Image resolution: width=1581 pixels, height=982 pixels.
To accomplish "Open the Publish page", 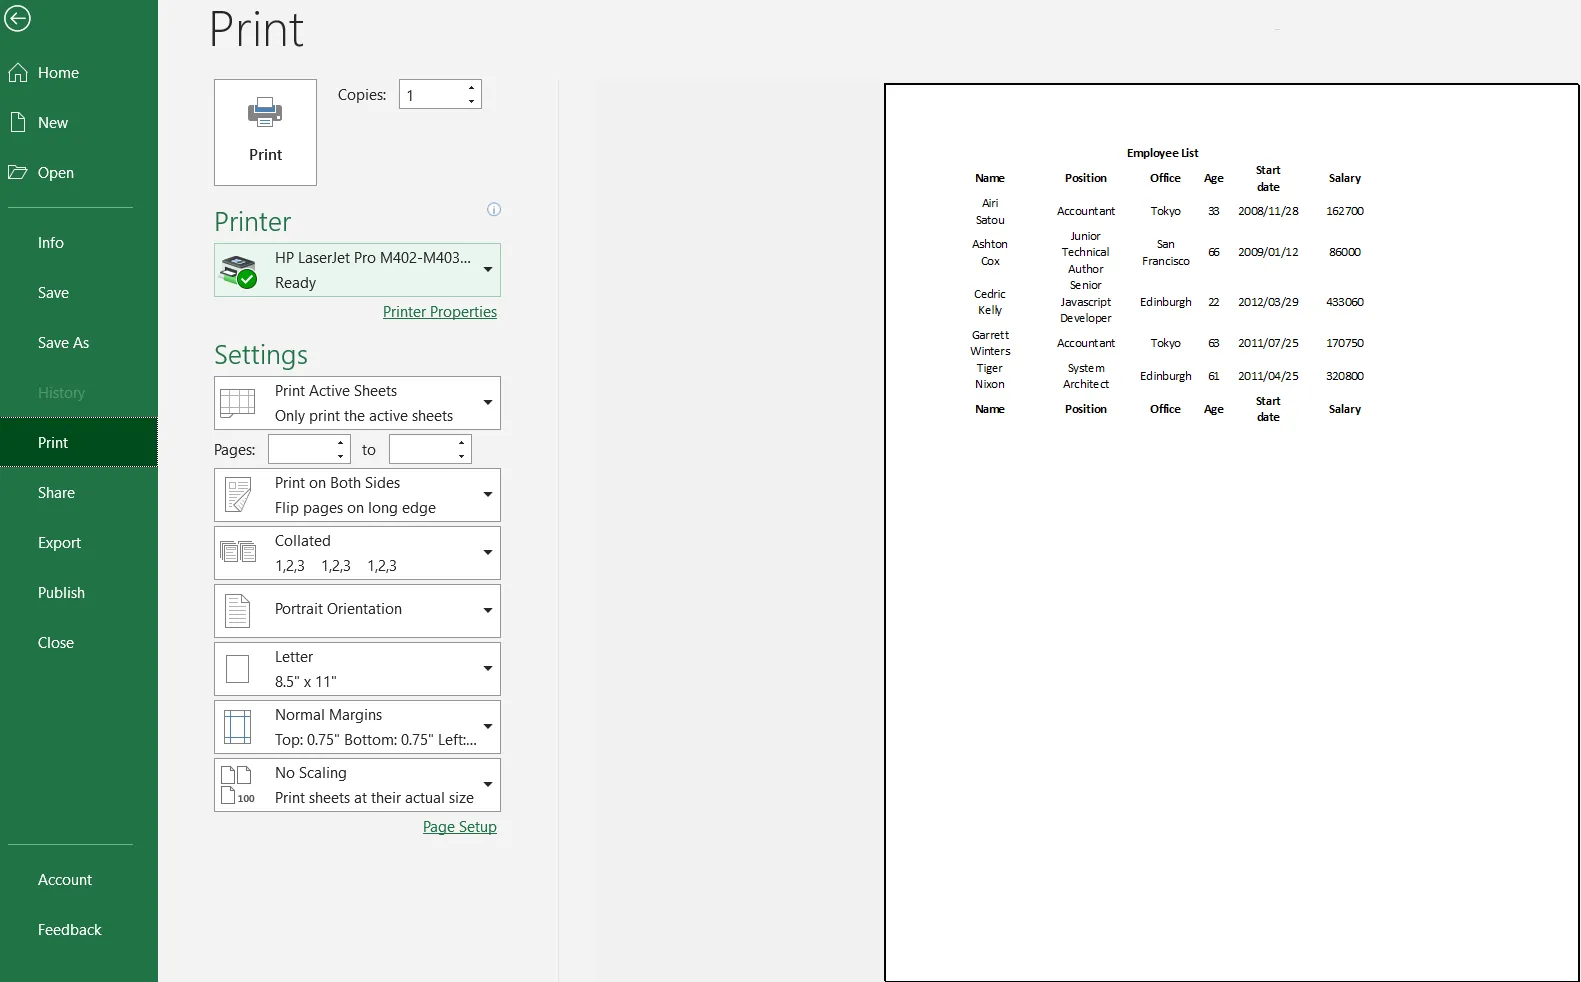I will (x=78, y=593).
